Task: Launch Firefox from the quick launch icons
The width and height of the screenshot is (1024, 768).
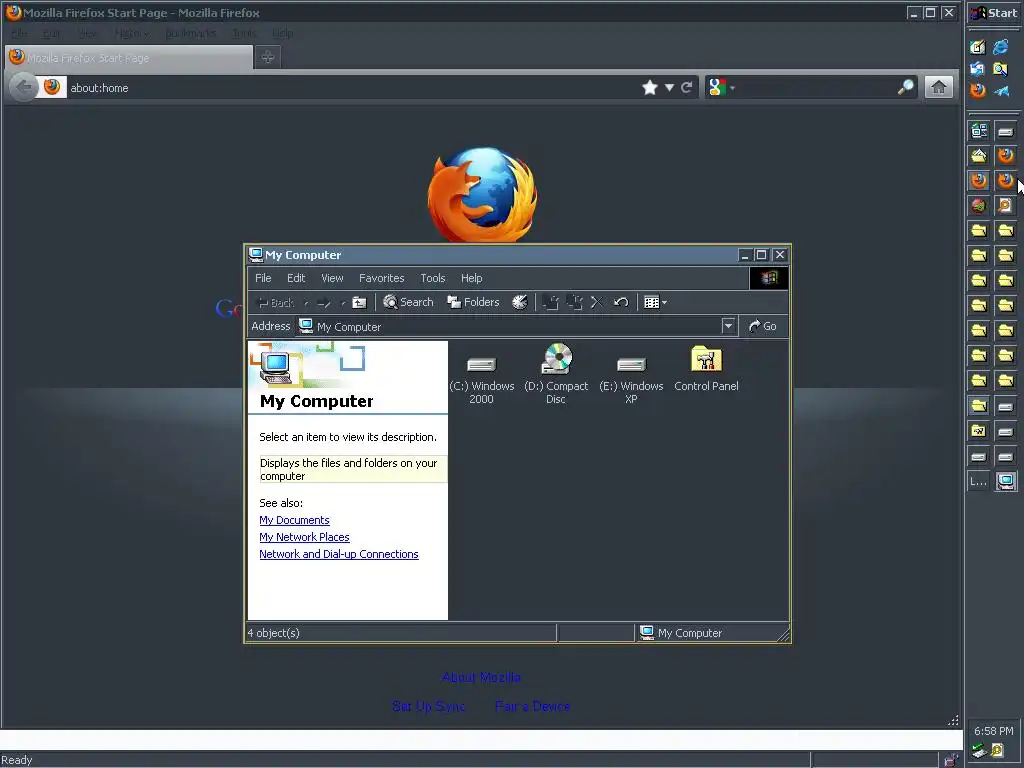Action: click(978, 90)
